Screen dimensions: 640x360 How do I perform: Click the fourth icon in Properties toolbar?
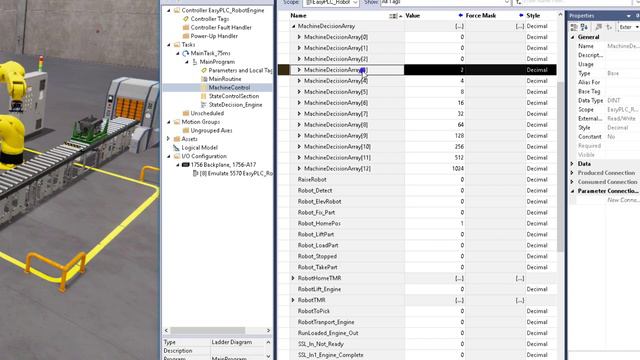click(609, 27)
